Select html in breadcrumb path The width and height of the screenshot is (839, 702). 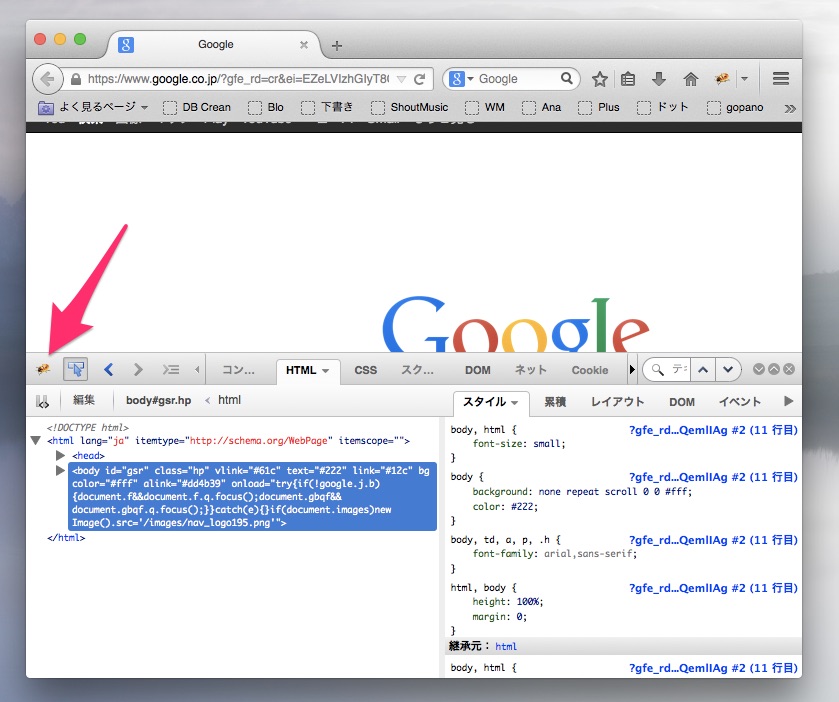pos(230,400)
